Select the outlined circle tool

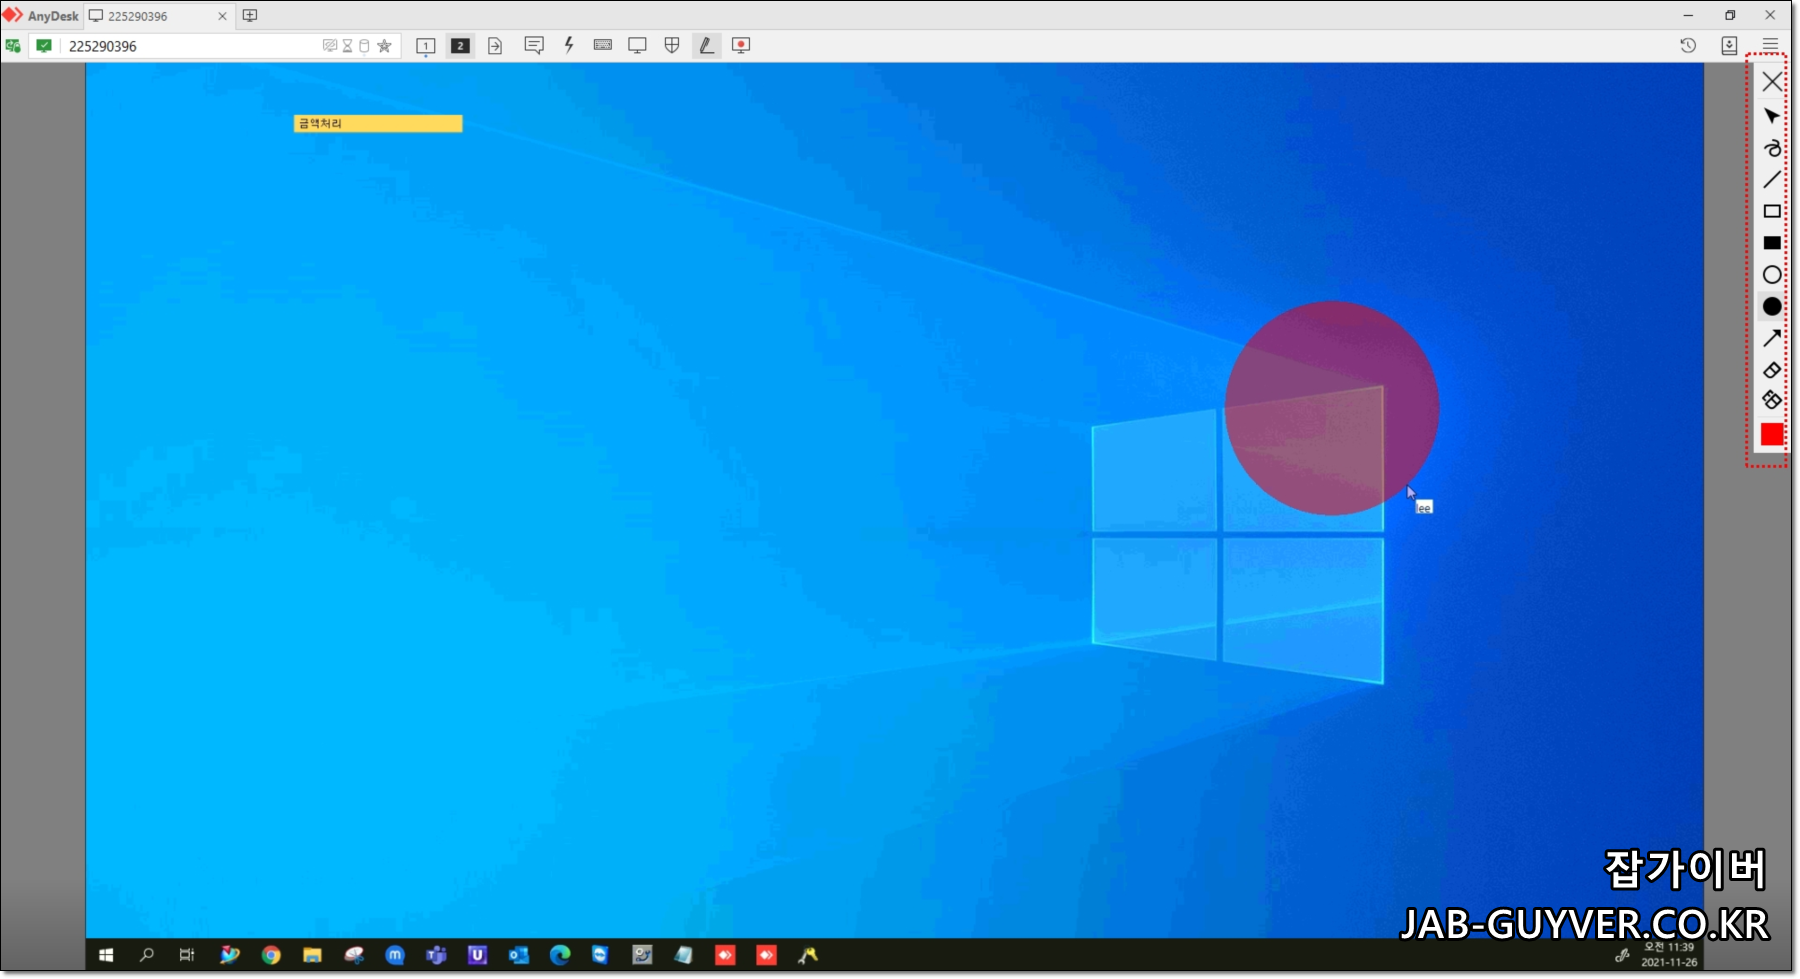pyautogui.click(x=1772, y=275)
